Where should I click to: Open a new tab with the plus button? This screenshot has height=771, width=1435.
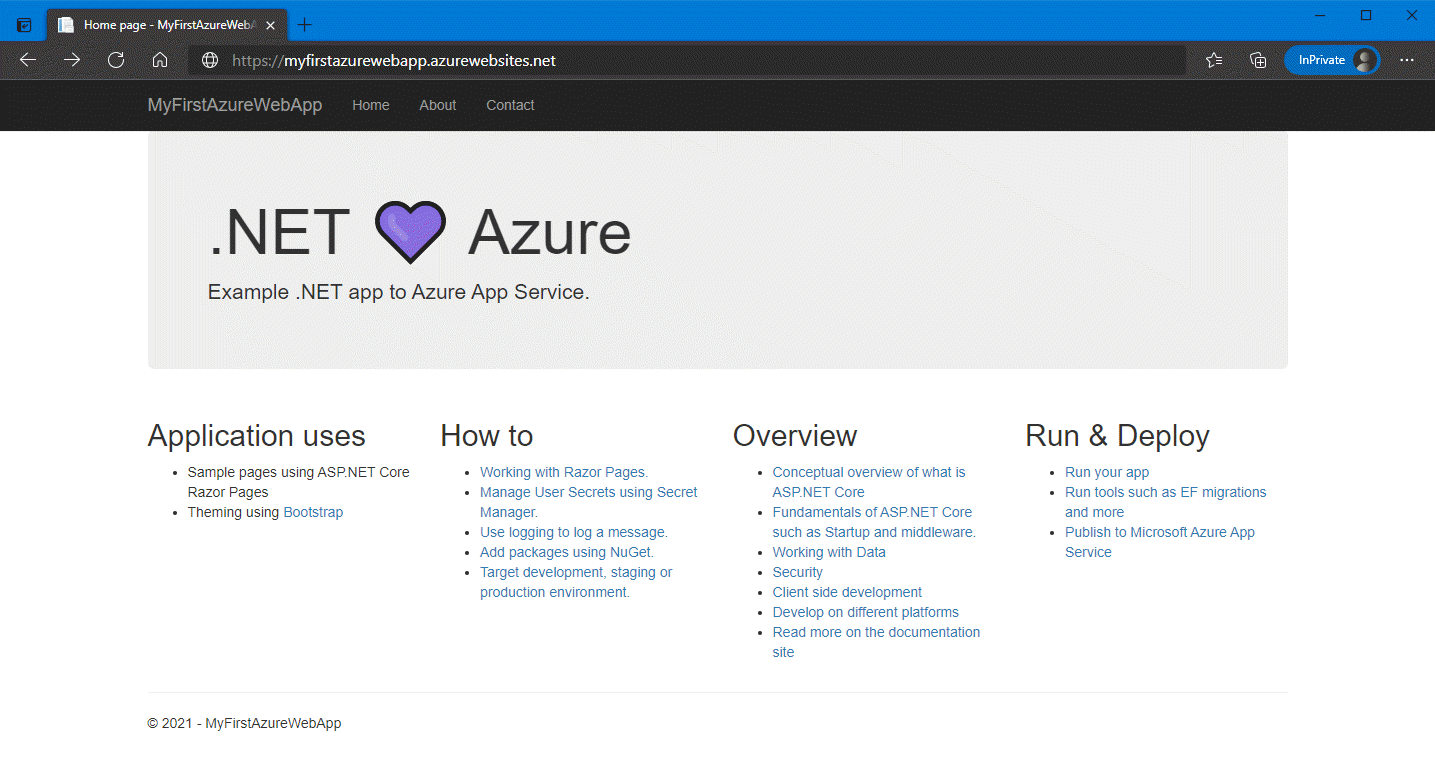coord(304,24)
